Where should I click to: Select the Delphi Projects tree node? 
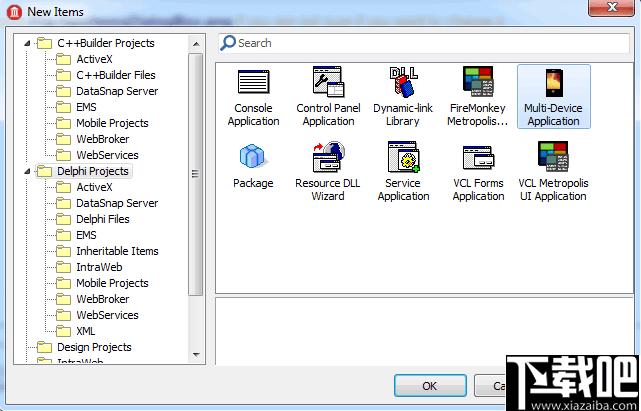83,171
